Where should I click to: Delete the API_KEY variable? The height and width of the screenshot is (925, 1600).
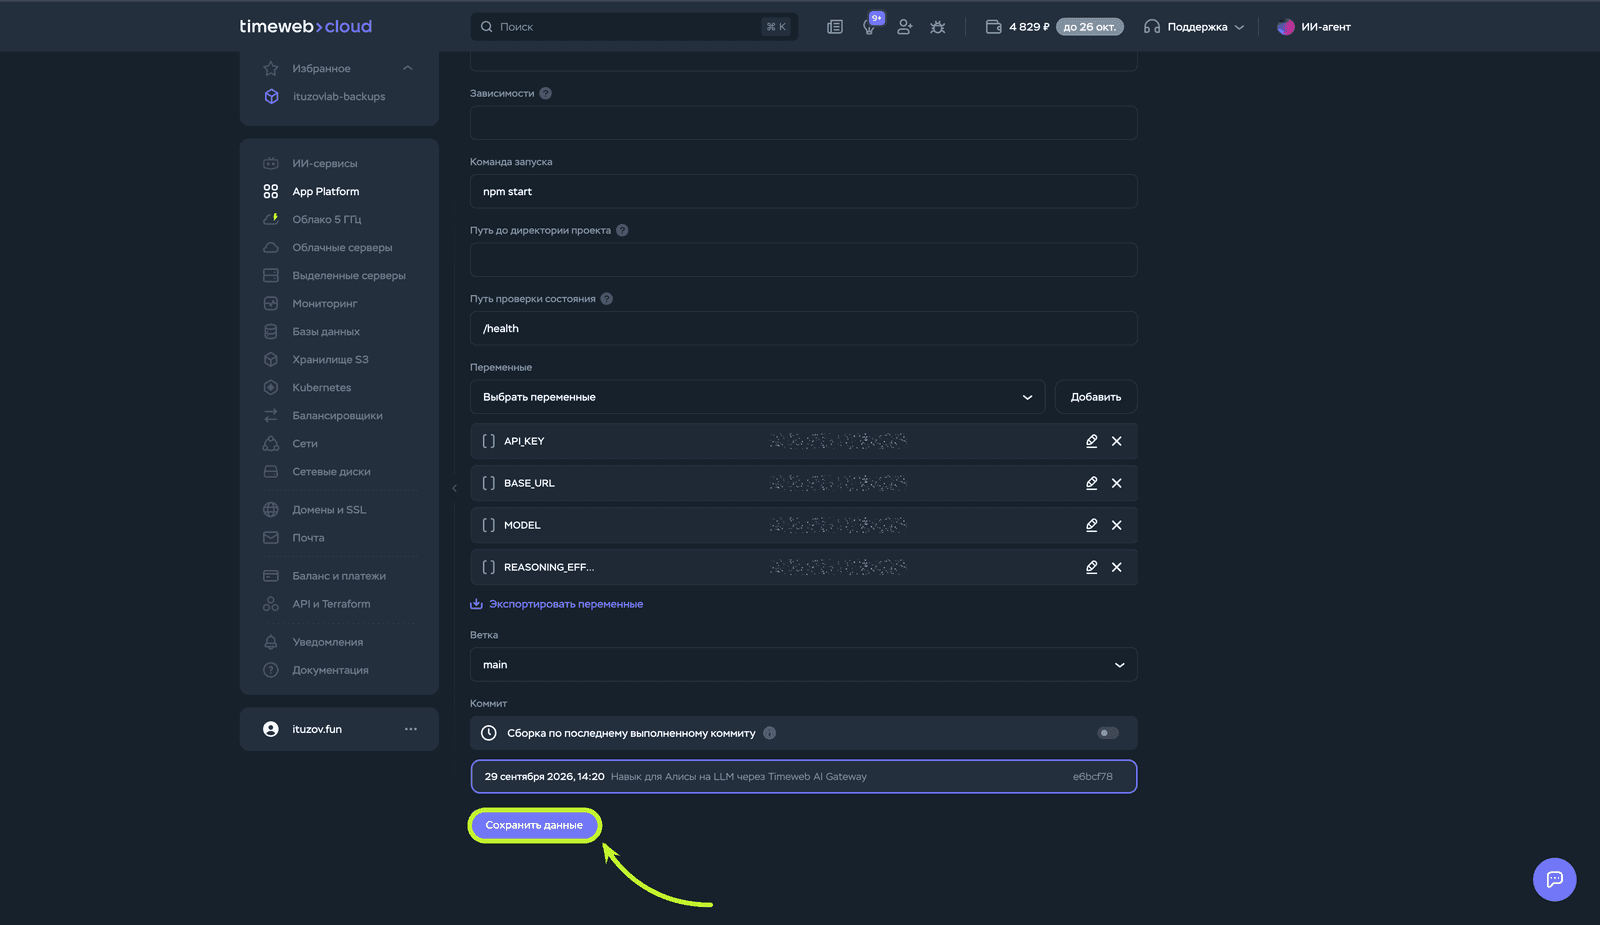click(x=1117, y=441)
